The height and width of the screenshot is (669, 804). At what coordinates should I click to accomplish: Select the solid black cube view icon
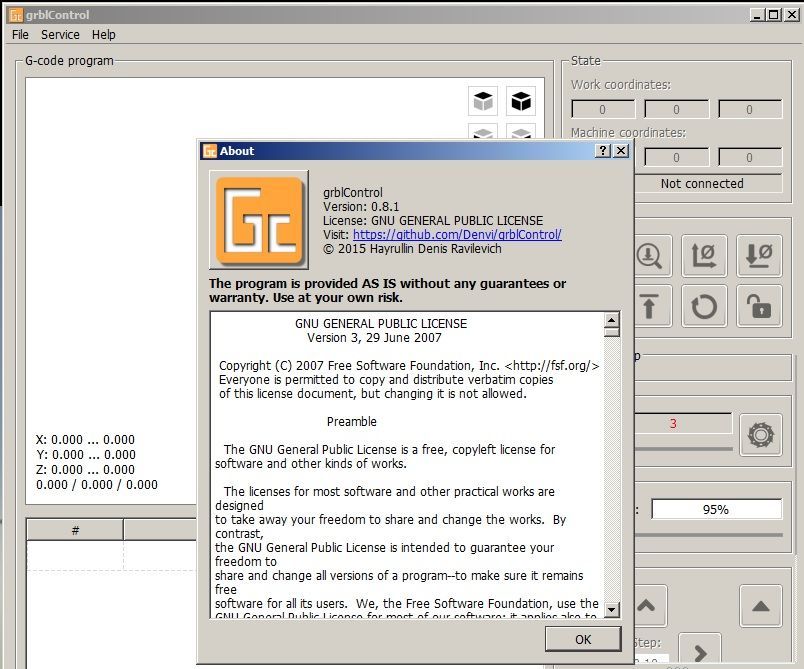(x=520, y=100)
